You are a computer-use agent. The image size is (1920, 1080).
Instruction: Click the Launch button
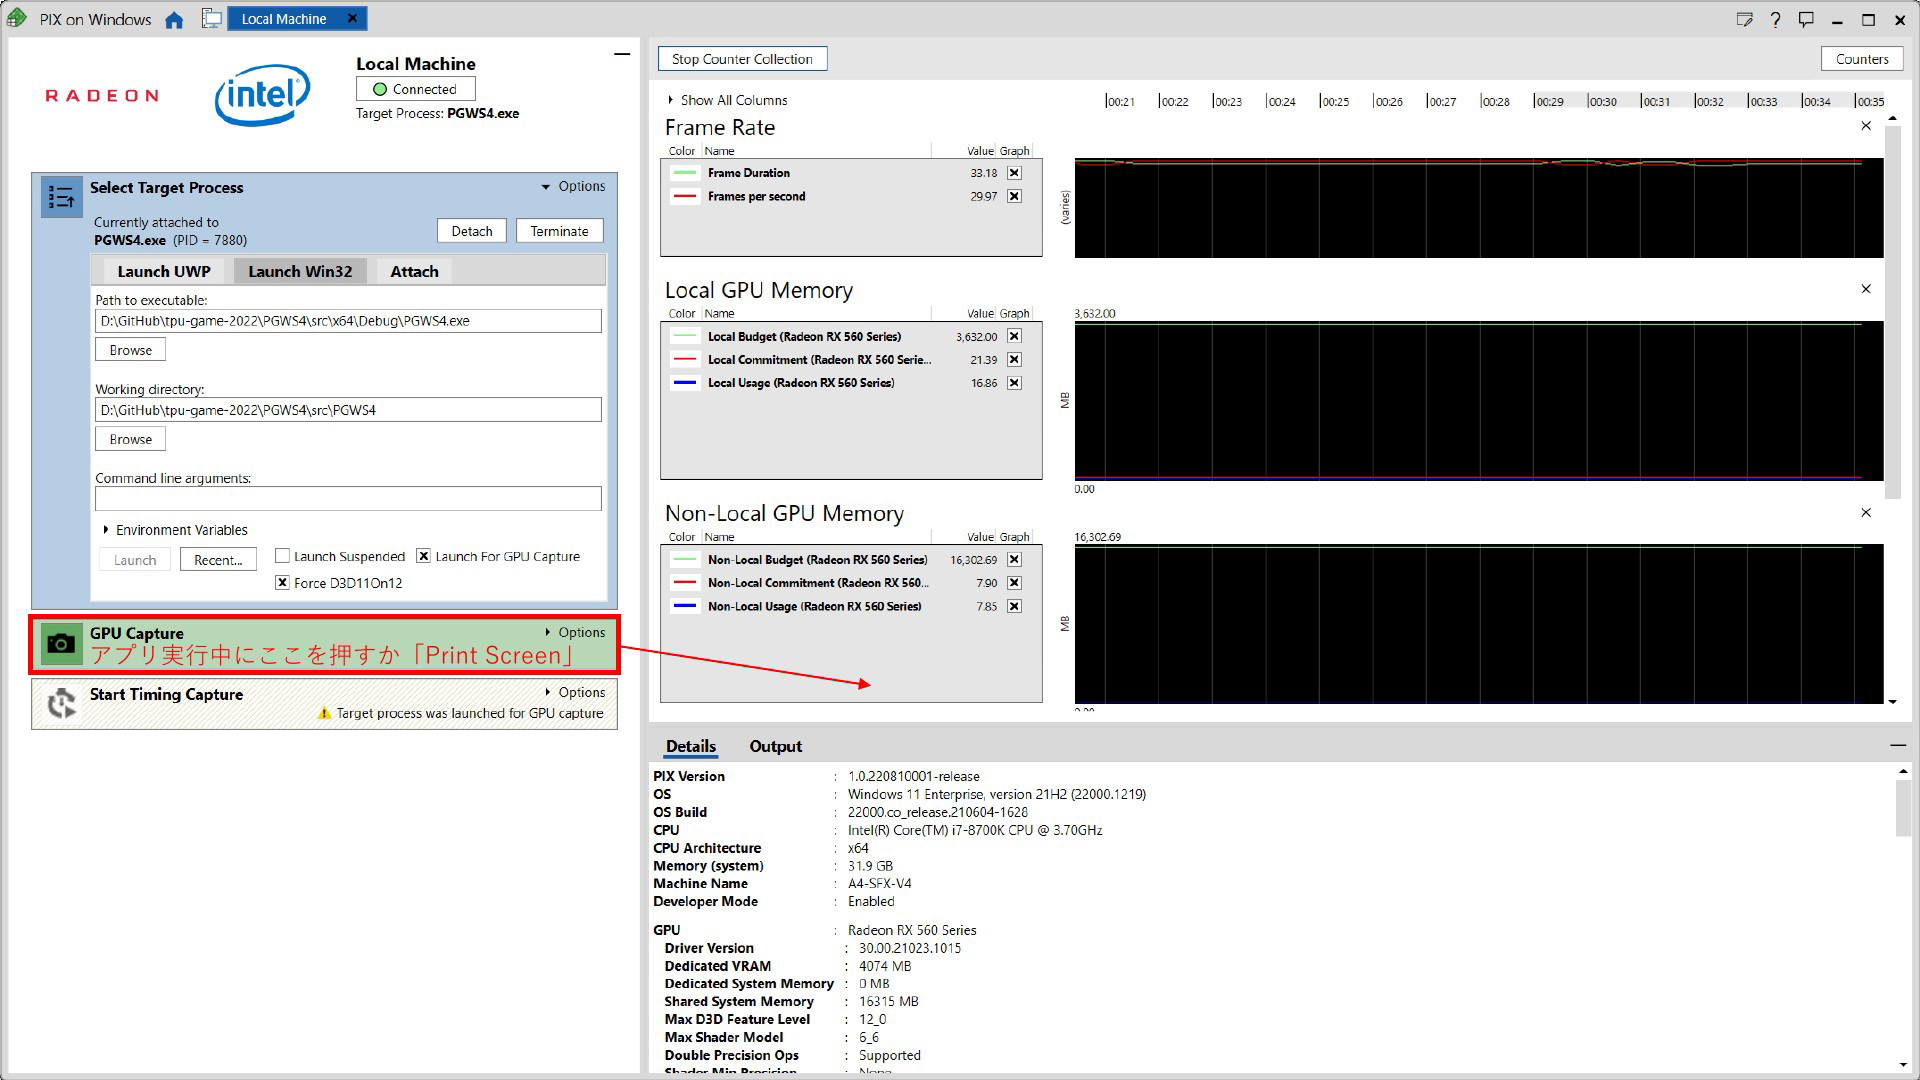[x=135, y=560]
